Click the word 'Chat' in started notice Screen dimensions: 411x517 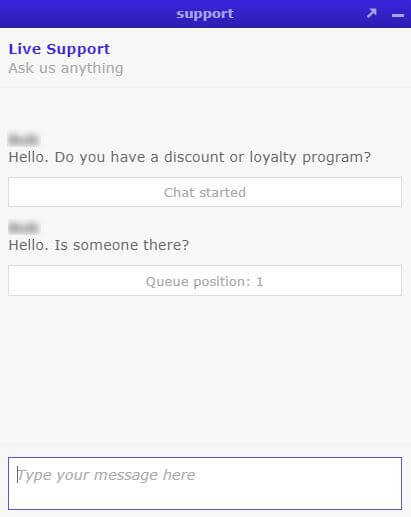pos(179,193)
